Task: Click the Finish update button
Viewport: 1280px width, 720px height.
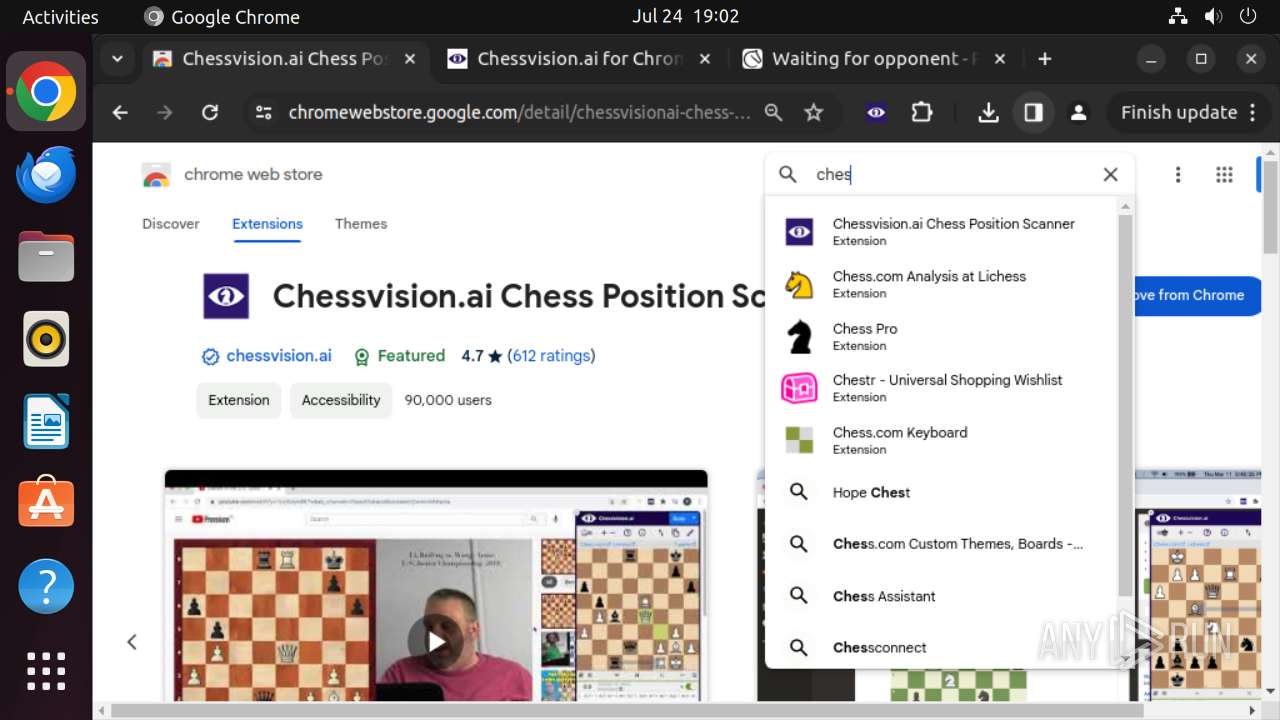Action: pyautogui.click(x=1189, y=113)
